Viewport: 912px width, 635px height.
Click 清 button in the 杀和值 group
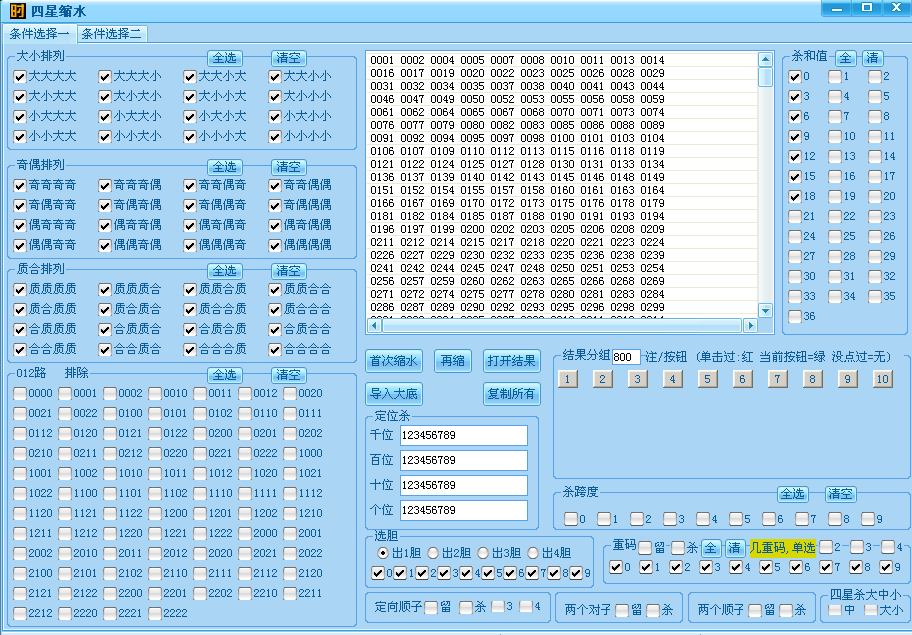click(x=872, y=58)
